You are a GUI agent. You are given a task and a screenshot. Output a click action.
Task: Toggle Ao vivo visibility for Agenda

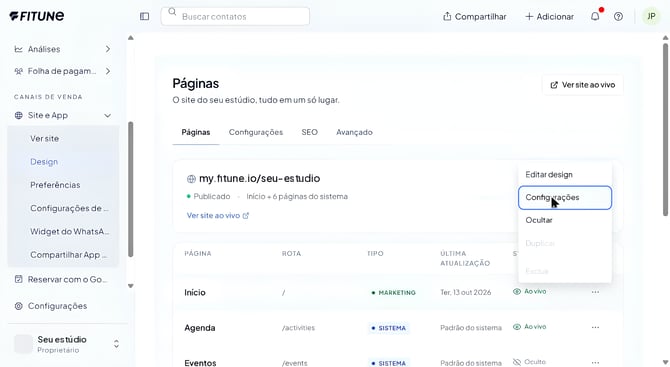pos(529,327)
